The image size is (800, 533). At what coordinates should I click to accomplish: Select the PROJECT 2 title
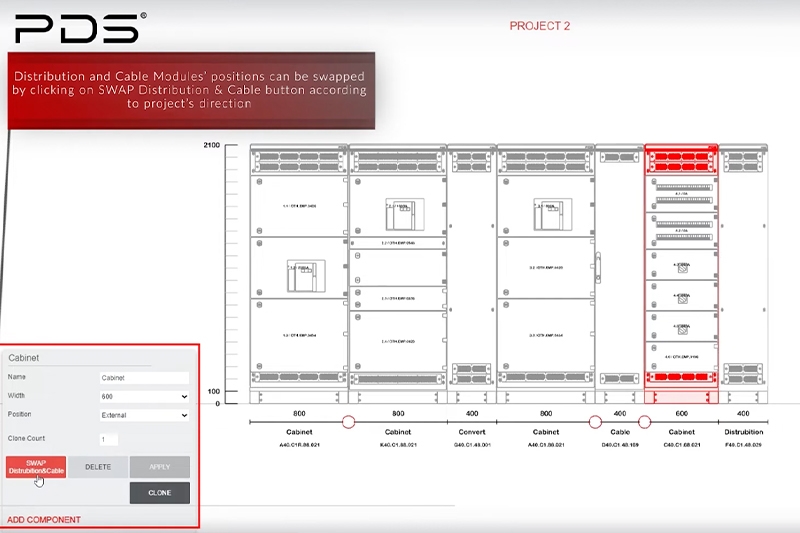coord(540,26)
